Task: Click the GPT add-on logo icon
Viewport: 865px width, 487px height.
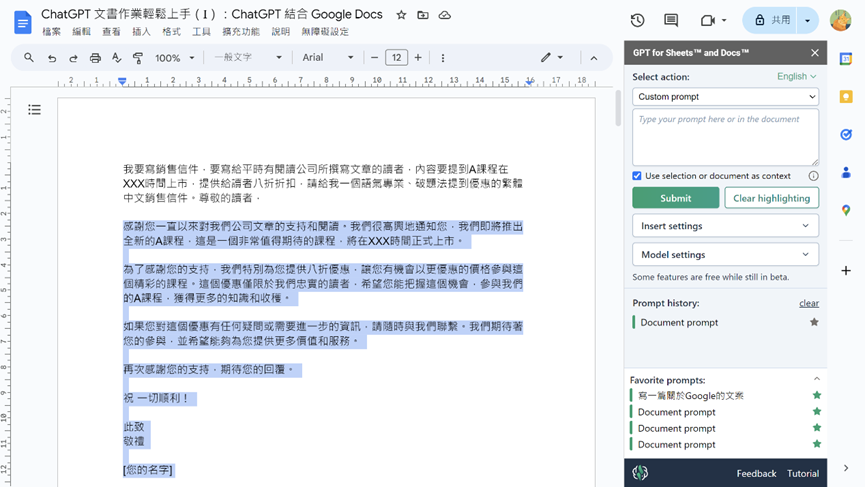Action: click(x=640, y=473)
